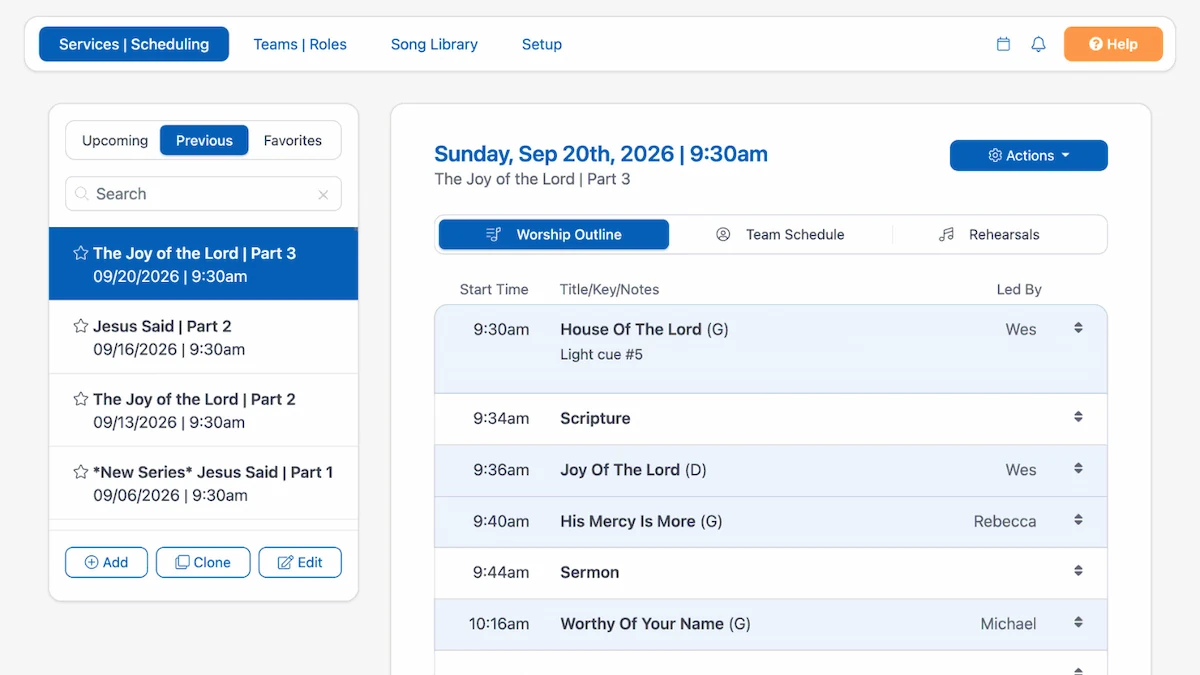The width and height of the screenshot is (1200, 675).
Task: Open Services | Scheduling section
Action: tap(134, 44)
